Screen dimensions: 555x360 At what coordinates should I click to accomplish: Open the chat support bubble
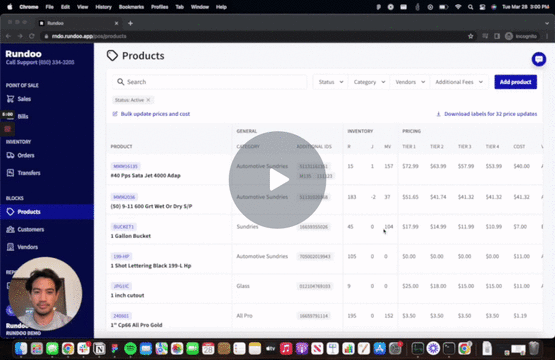(x=539, y=59)
